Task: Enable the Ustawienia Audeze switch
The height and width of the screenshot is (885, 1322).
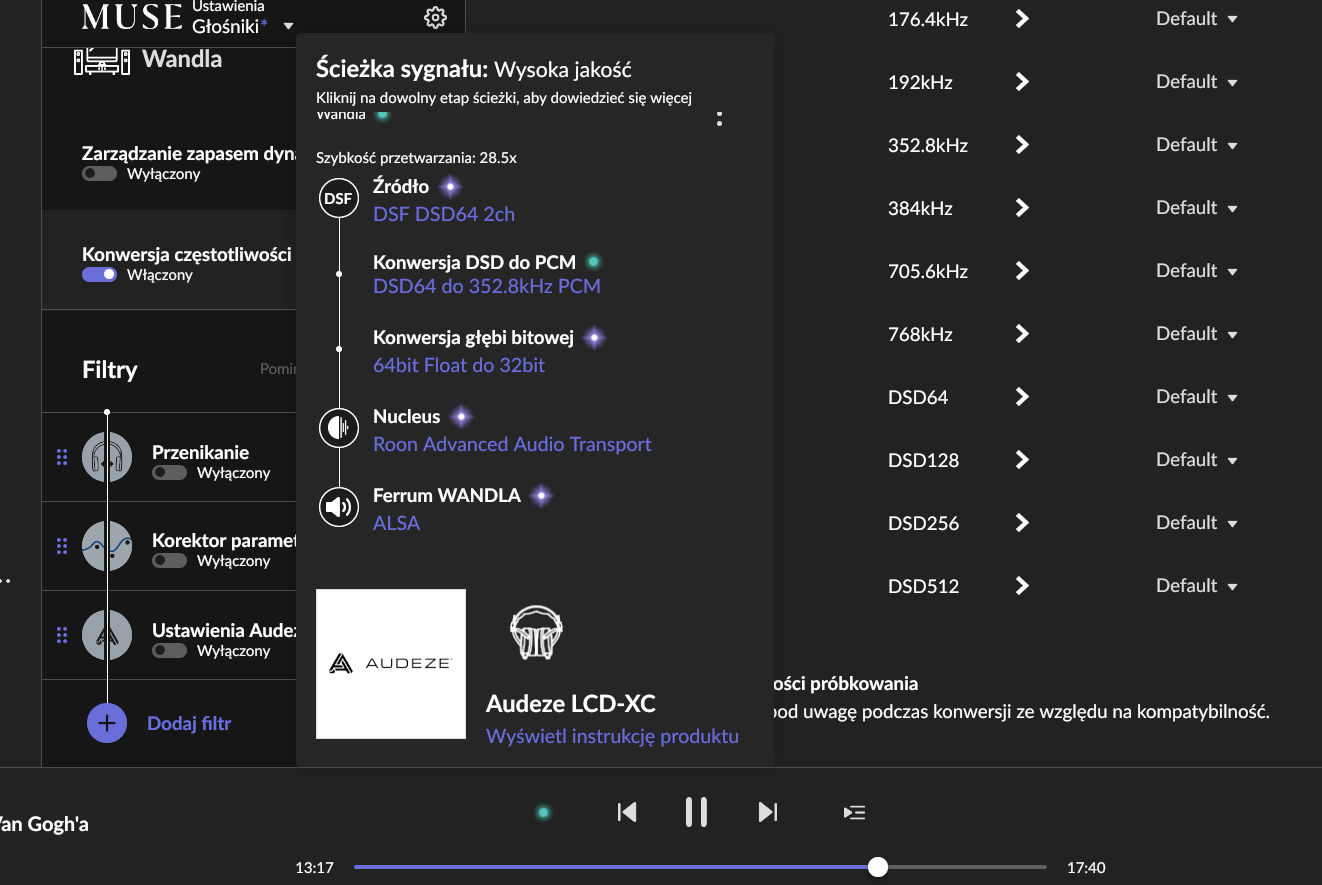Action: [x=169, y=651]
